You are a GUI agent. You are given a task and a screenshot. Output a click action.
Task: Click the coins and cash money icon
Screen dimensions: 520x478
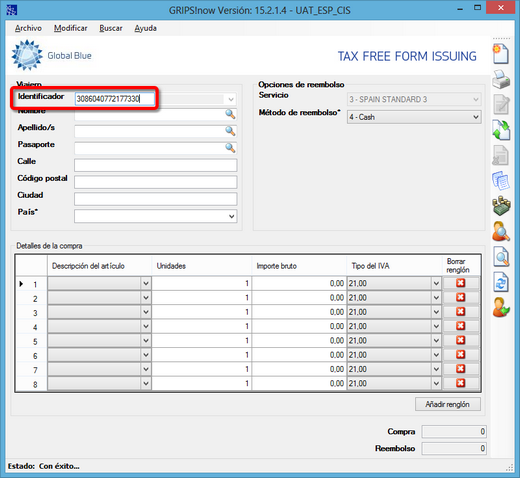501,206
